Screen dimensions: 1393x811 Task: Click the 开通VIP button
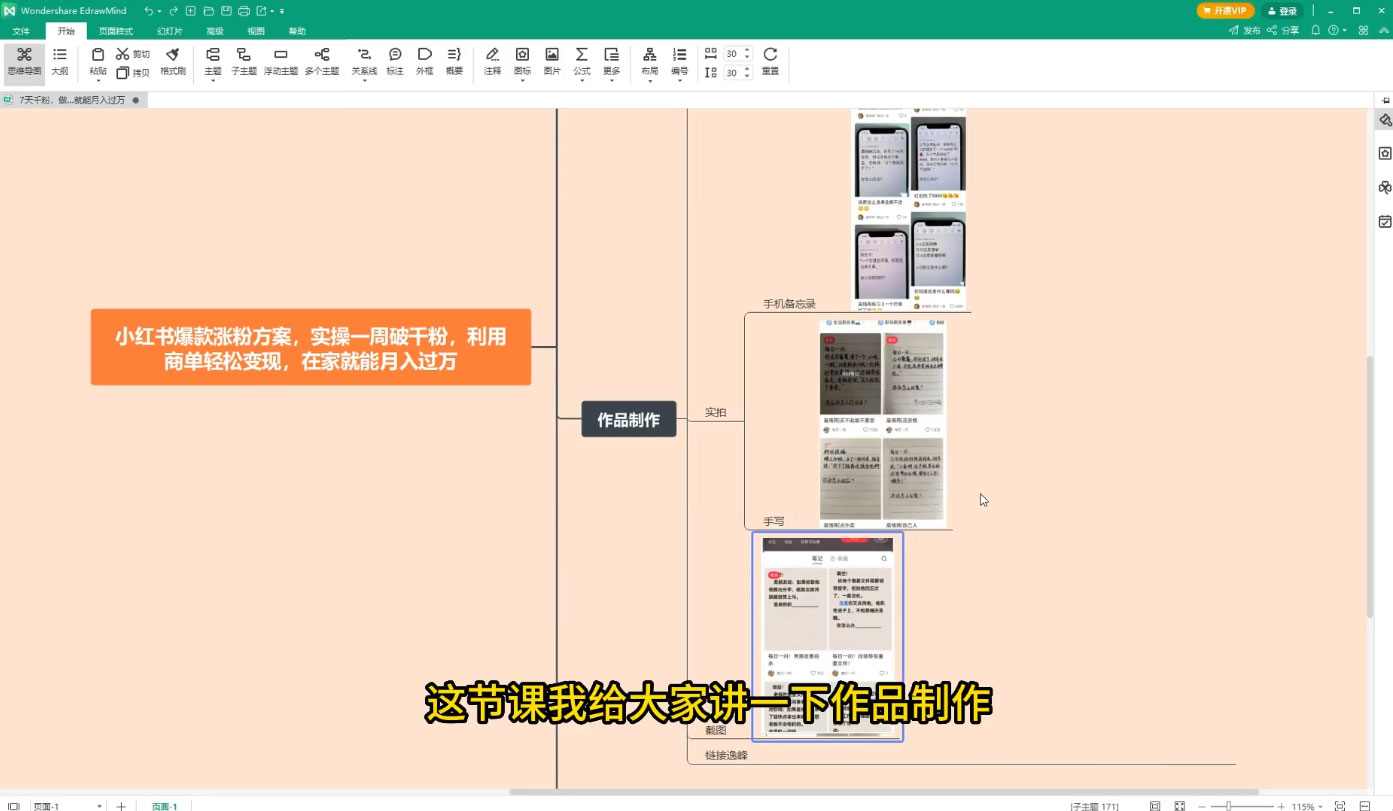click(1225, 9)
